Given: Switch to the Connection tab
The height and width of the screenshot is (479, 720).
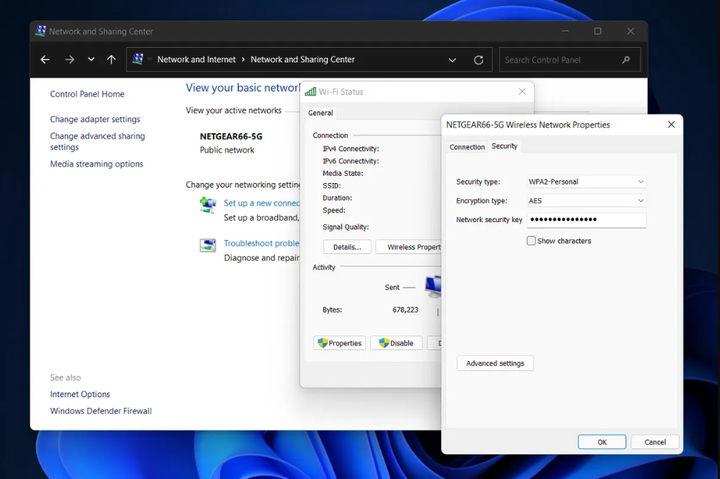Looking at the screenshot, I should coord(467,147).
